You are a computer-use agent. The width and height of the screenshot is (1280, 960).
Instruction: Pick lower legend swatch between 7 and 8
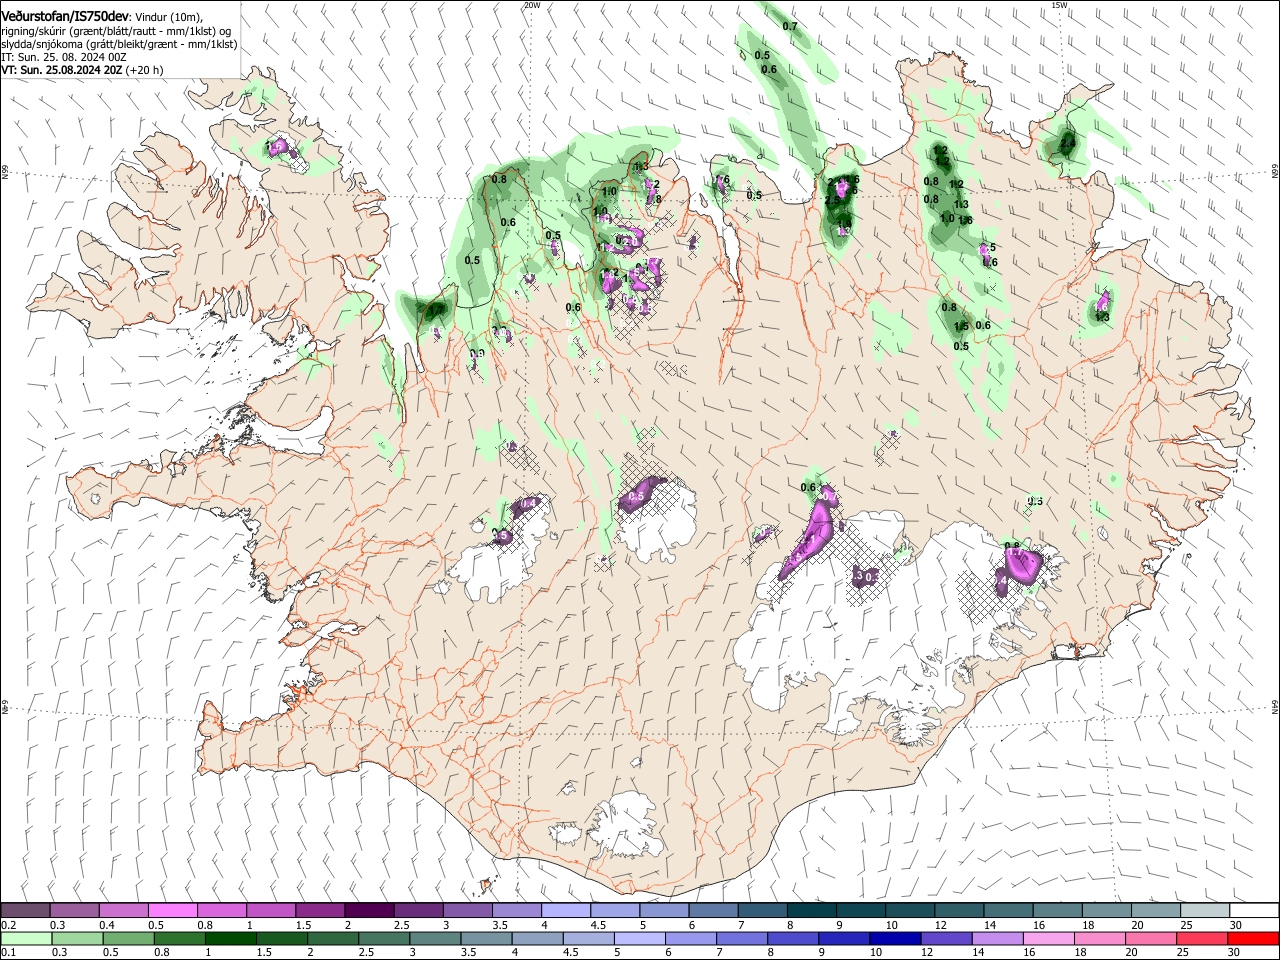[742, 938]
